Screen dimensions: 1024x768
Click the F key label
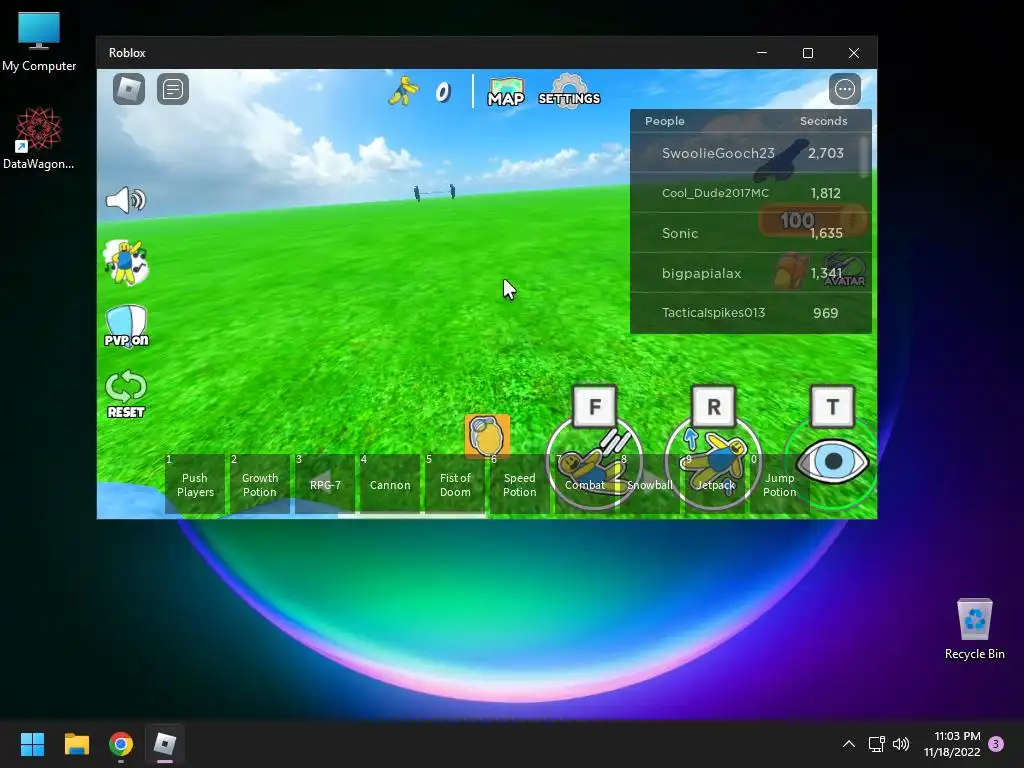pyautogui.click(x=594, y=407)
